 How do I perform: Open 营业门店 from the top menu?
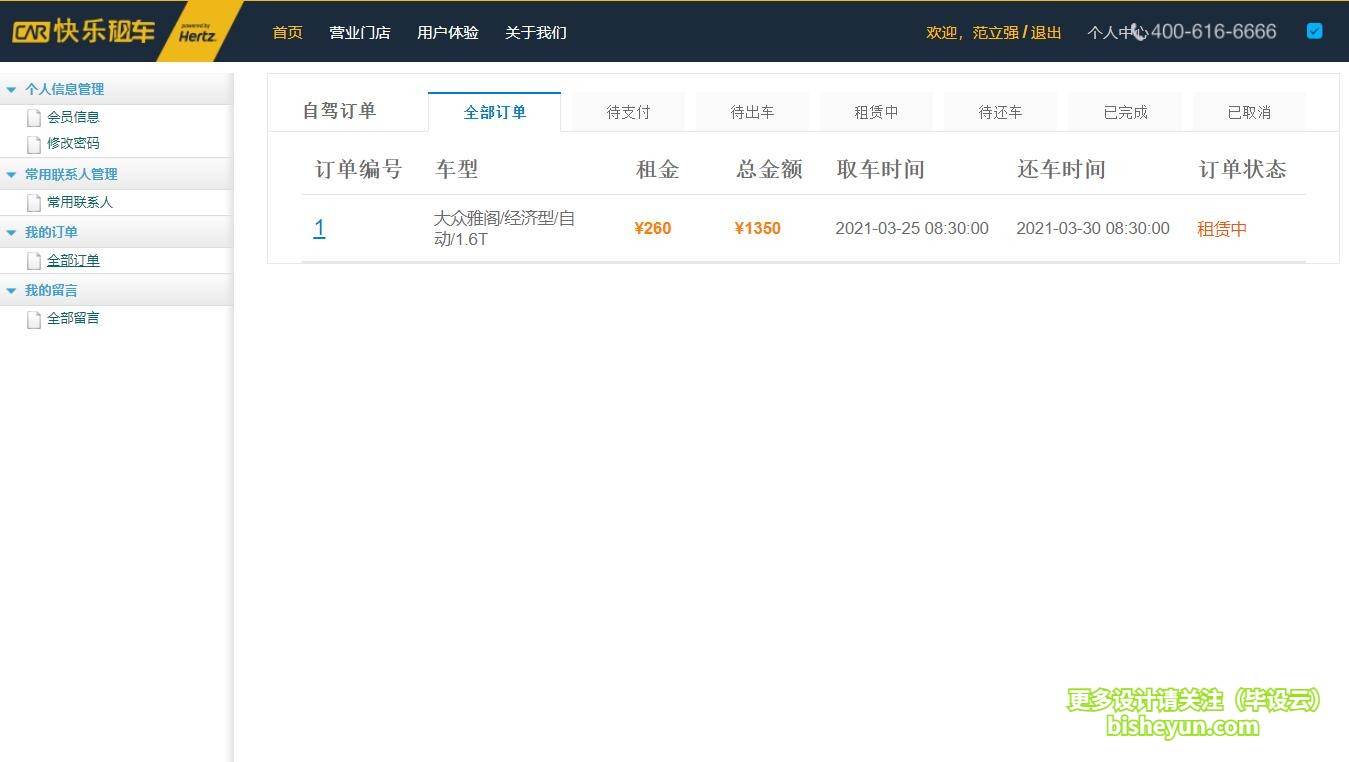[x=359, y=31]
